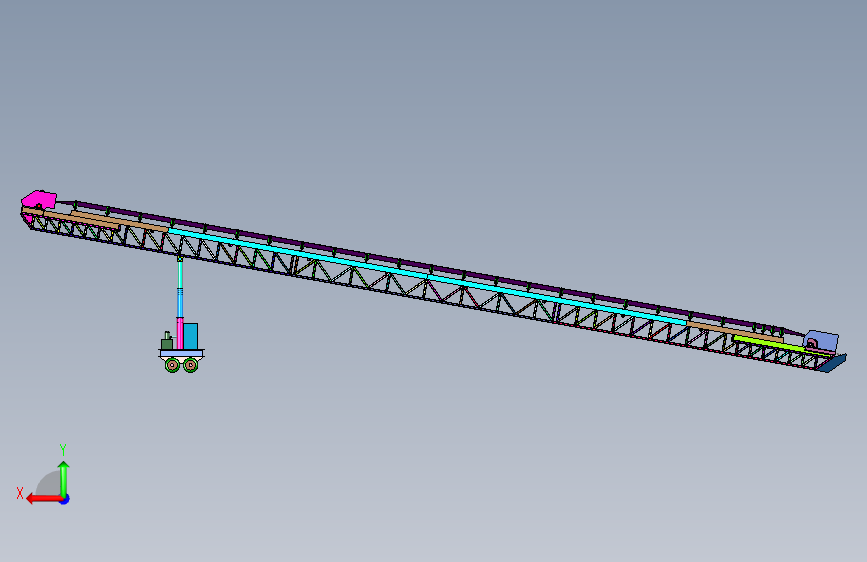Viewport: 867px width, 562px height.
Task: Select the left wheel of the support cart
Action: pyautogui.click(x=172, y=365)
